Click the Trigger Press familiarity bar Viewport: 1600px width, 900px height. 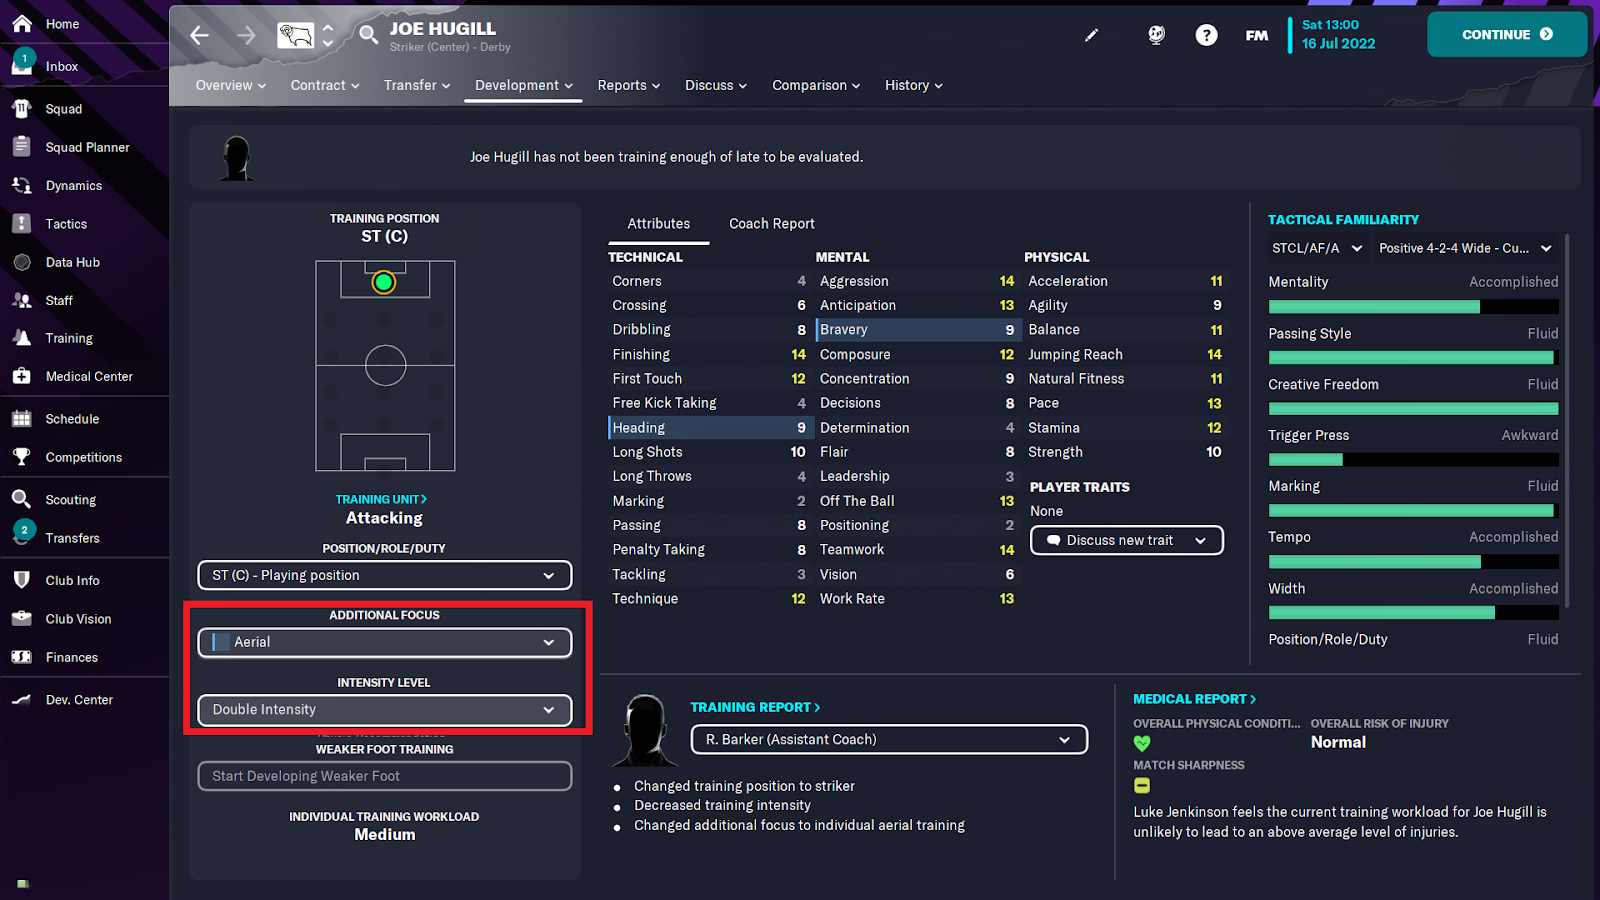pos(1413,460)
